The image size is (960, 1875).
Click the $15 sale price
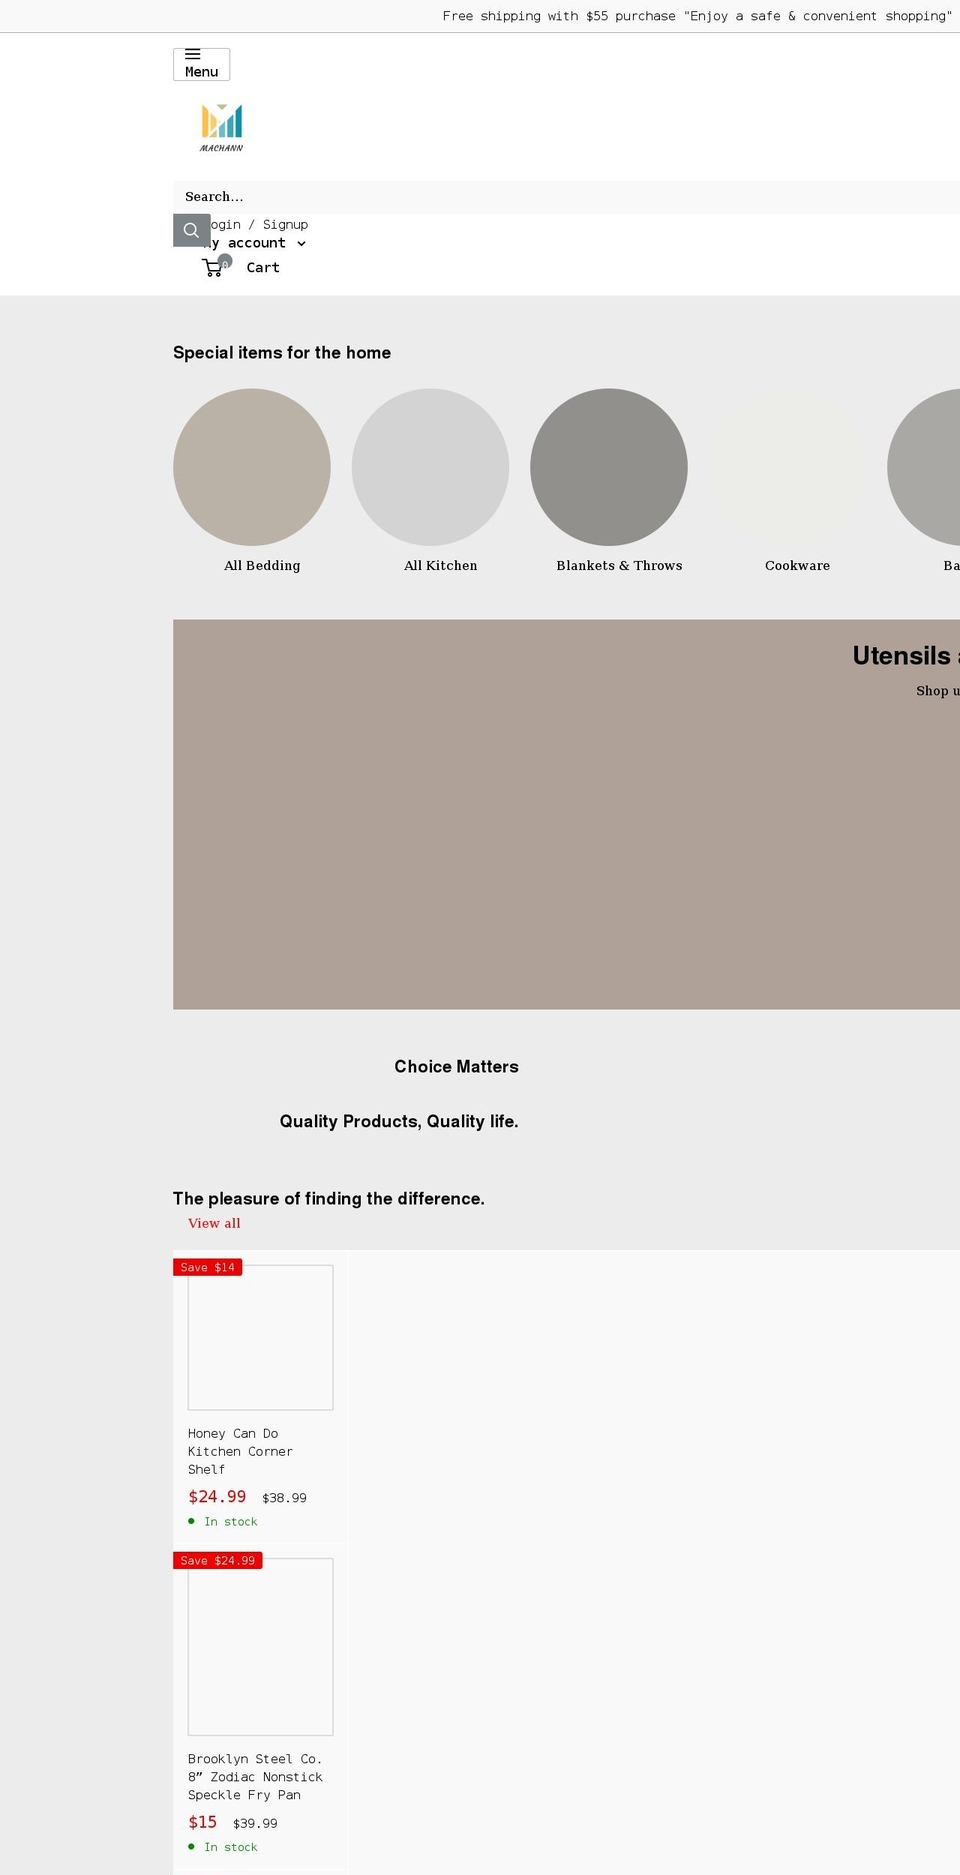(202, 1823)
